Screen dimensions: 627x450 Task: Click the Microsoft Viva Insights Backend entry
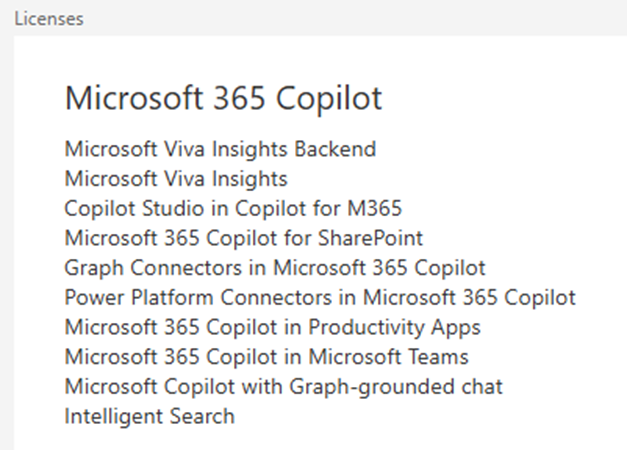coord(220,150)
